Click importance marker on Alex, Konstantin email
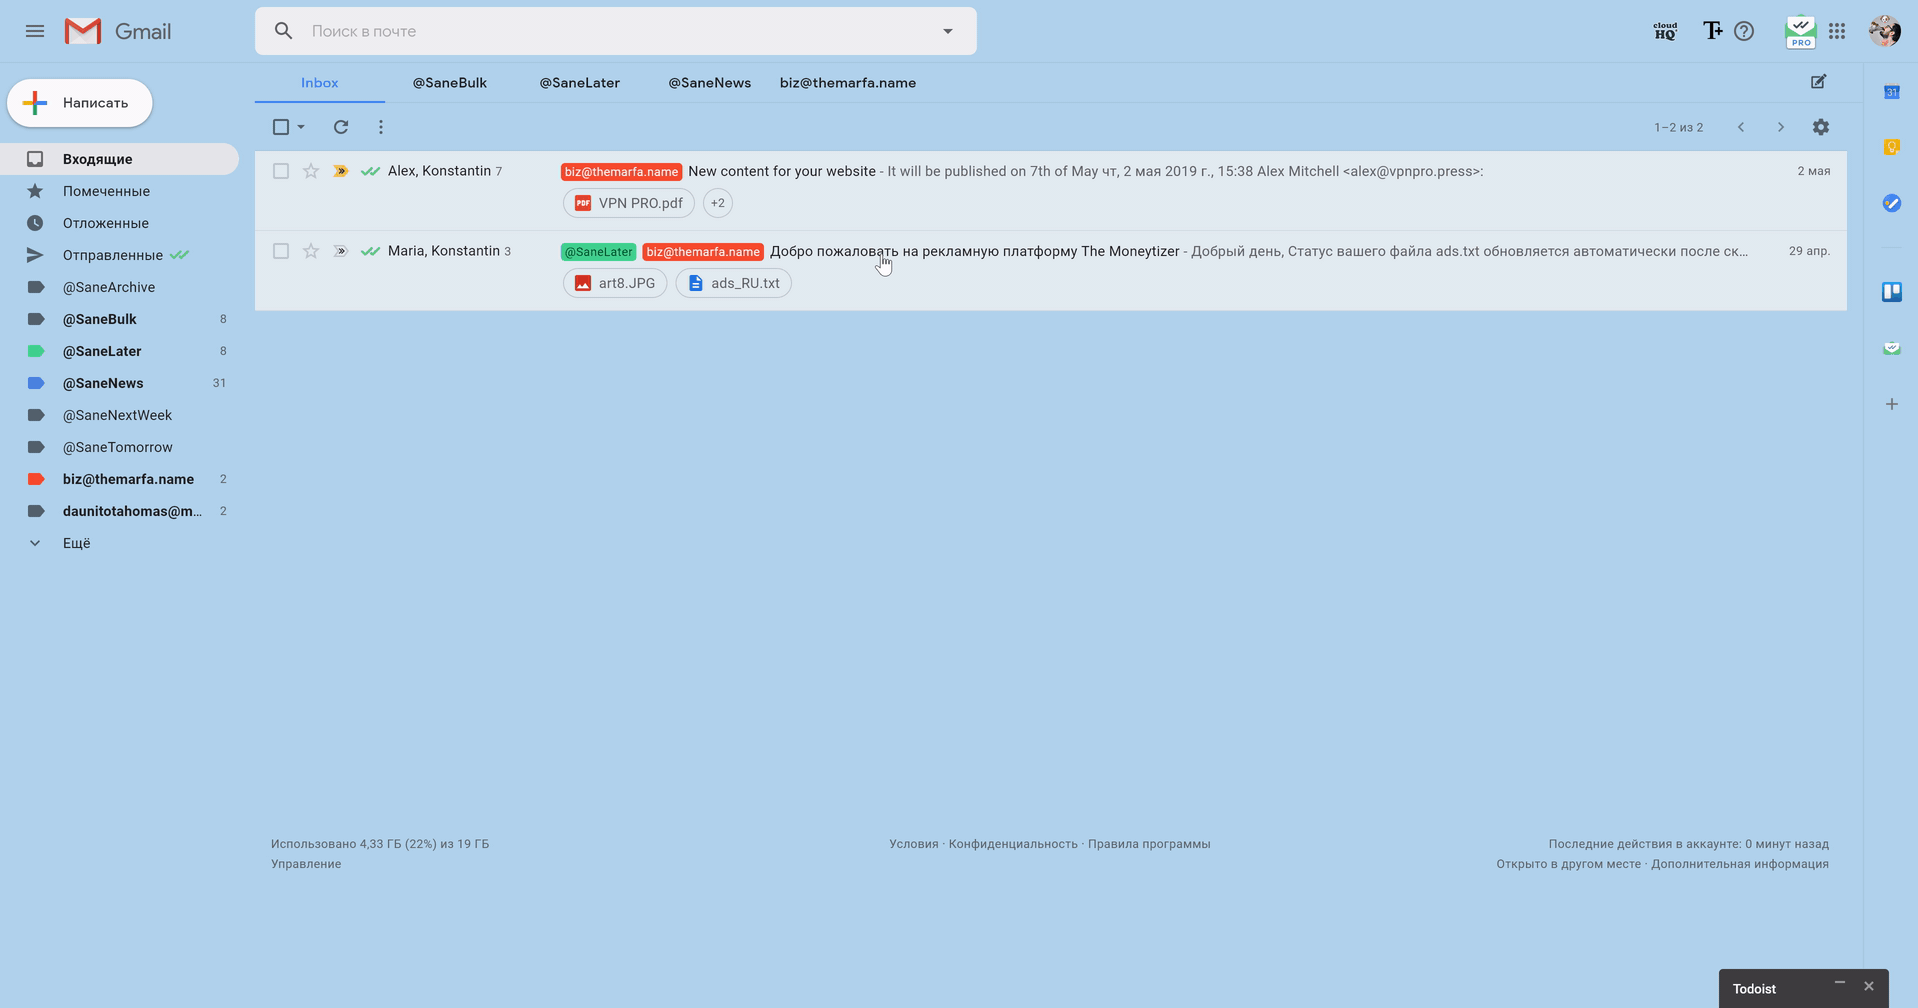 coord(341,171)
